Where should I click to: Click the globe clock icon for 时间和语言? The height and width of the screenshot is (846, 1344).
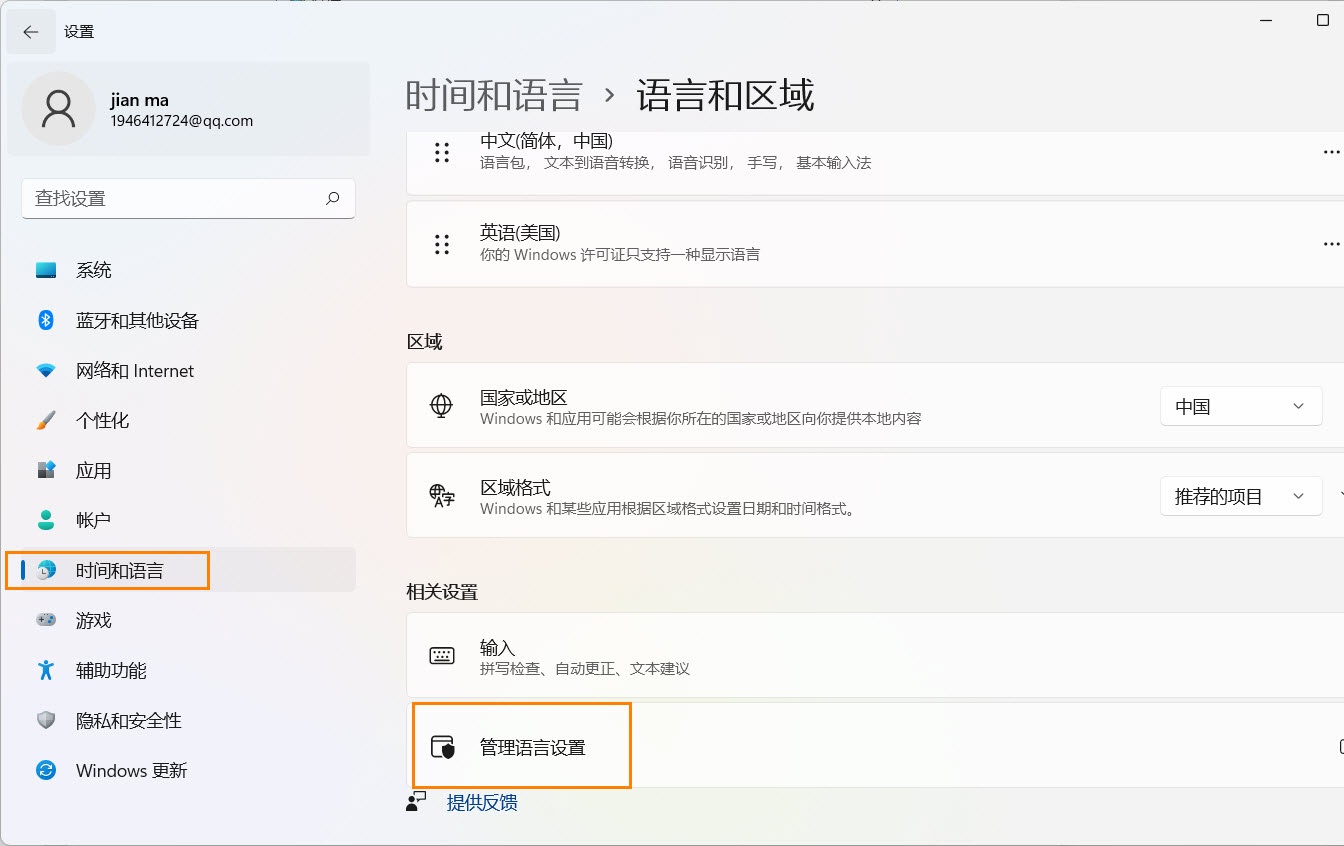click(46, 570)
